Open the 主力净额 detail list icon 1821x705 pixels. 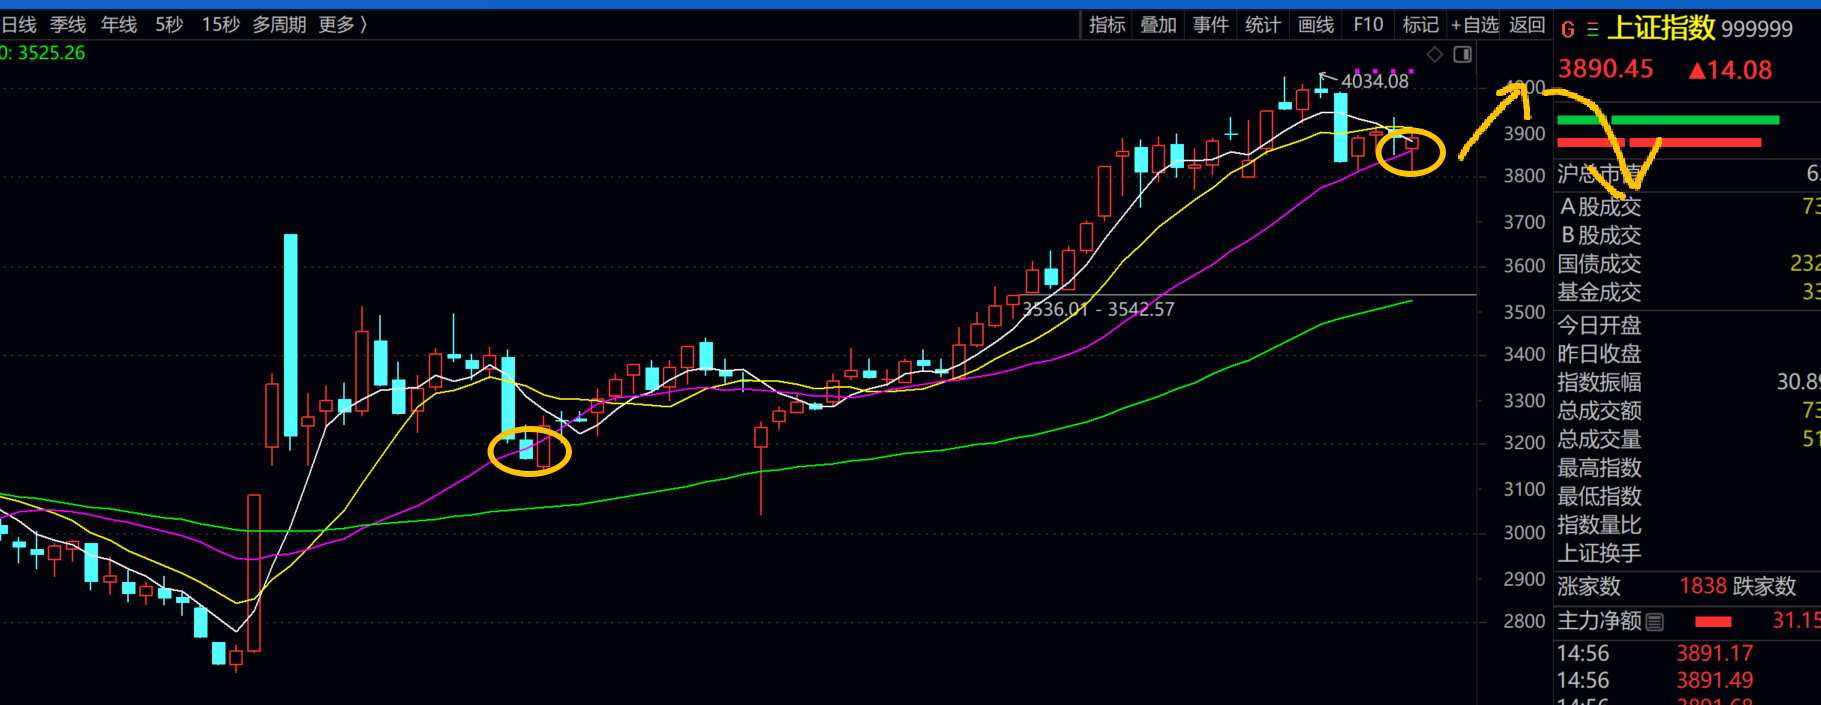coord(1655,622)
